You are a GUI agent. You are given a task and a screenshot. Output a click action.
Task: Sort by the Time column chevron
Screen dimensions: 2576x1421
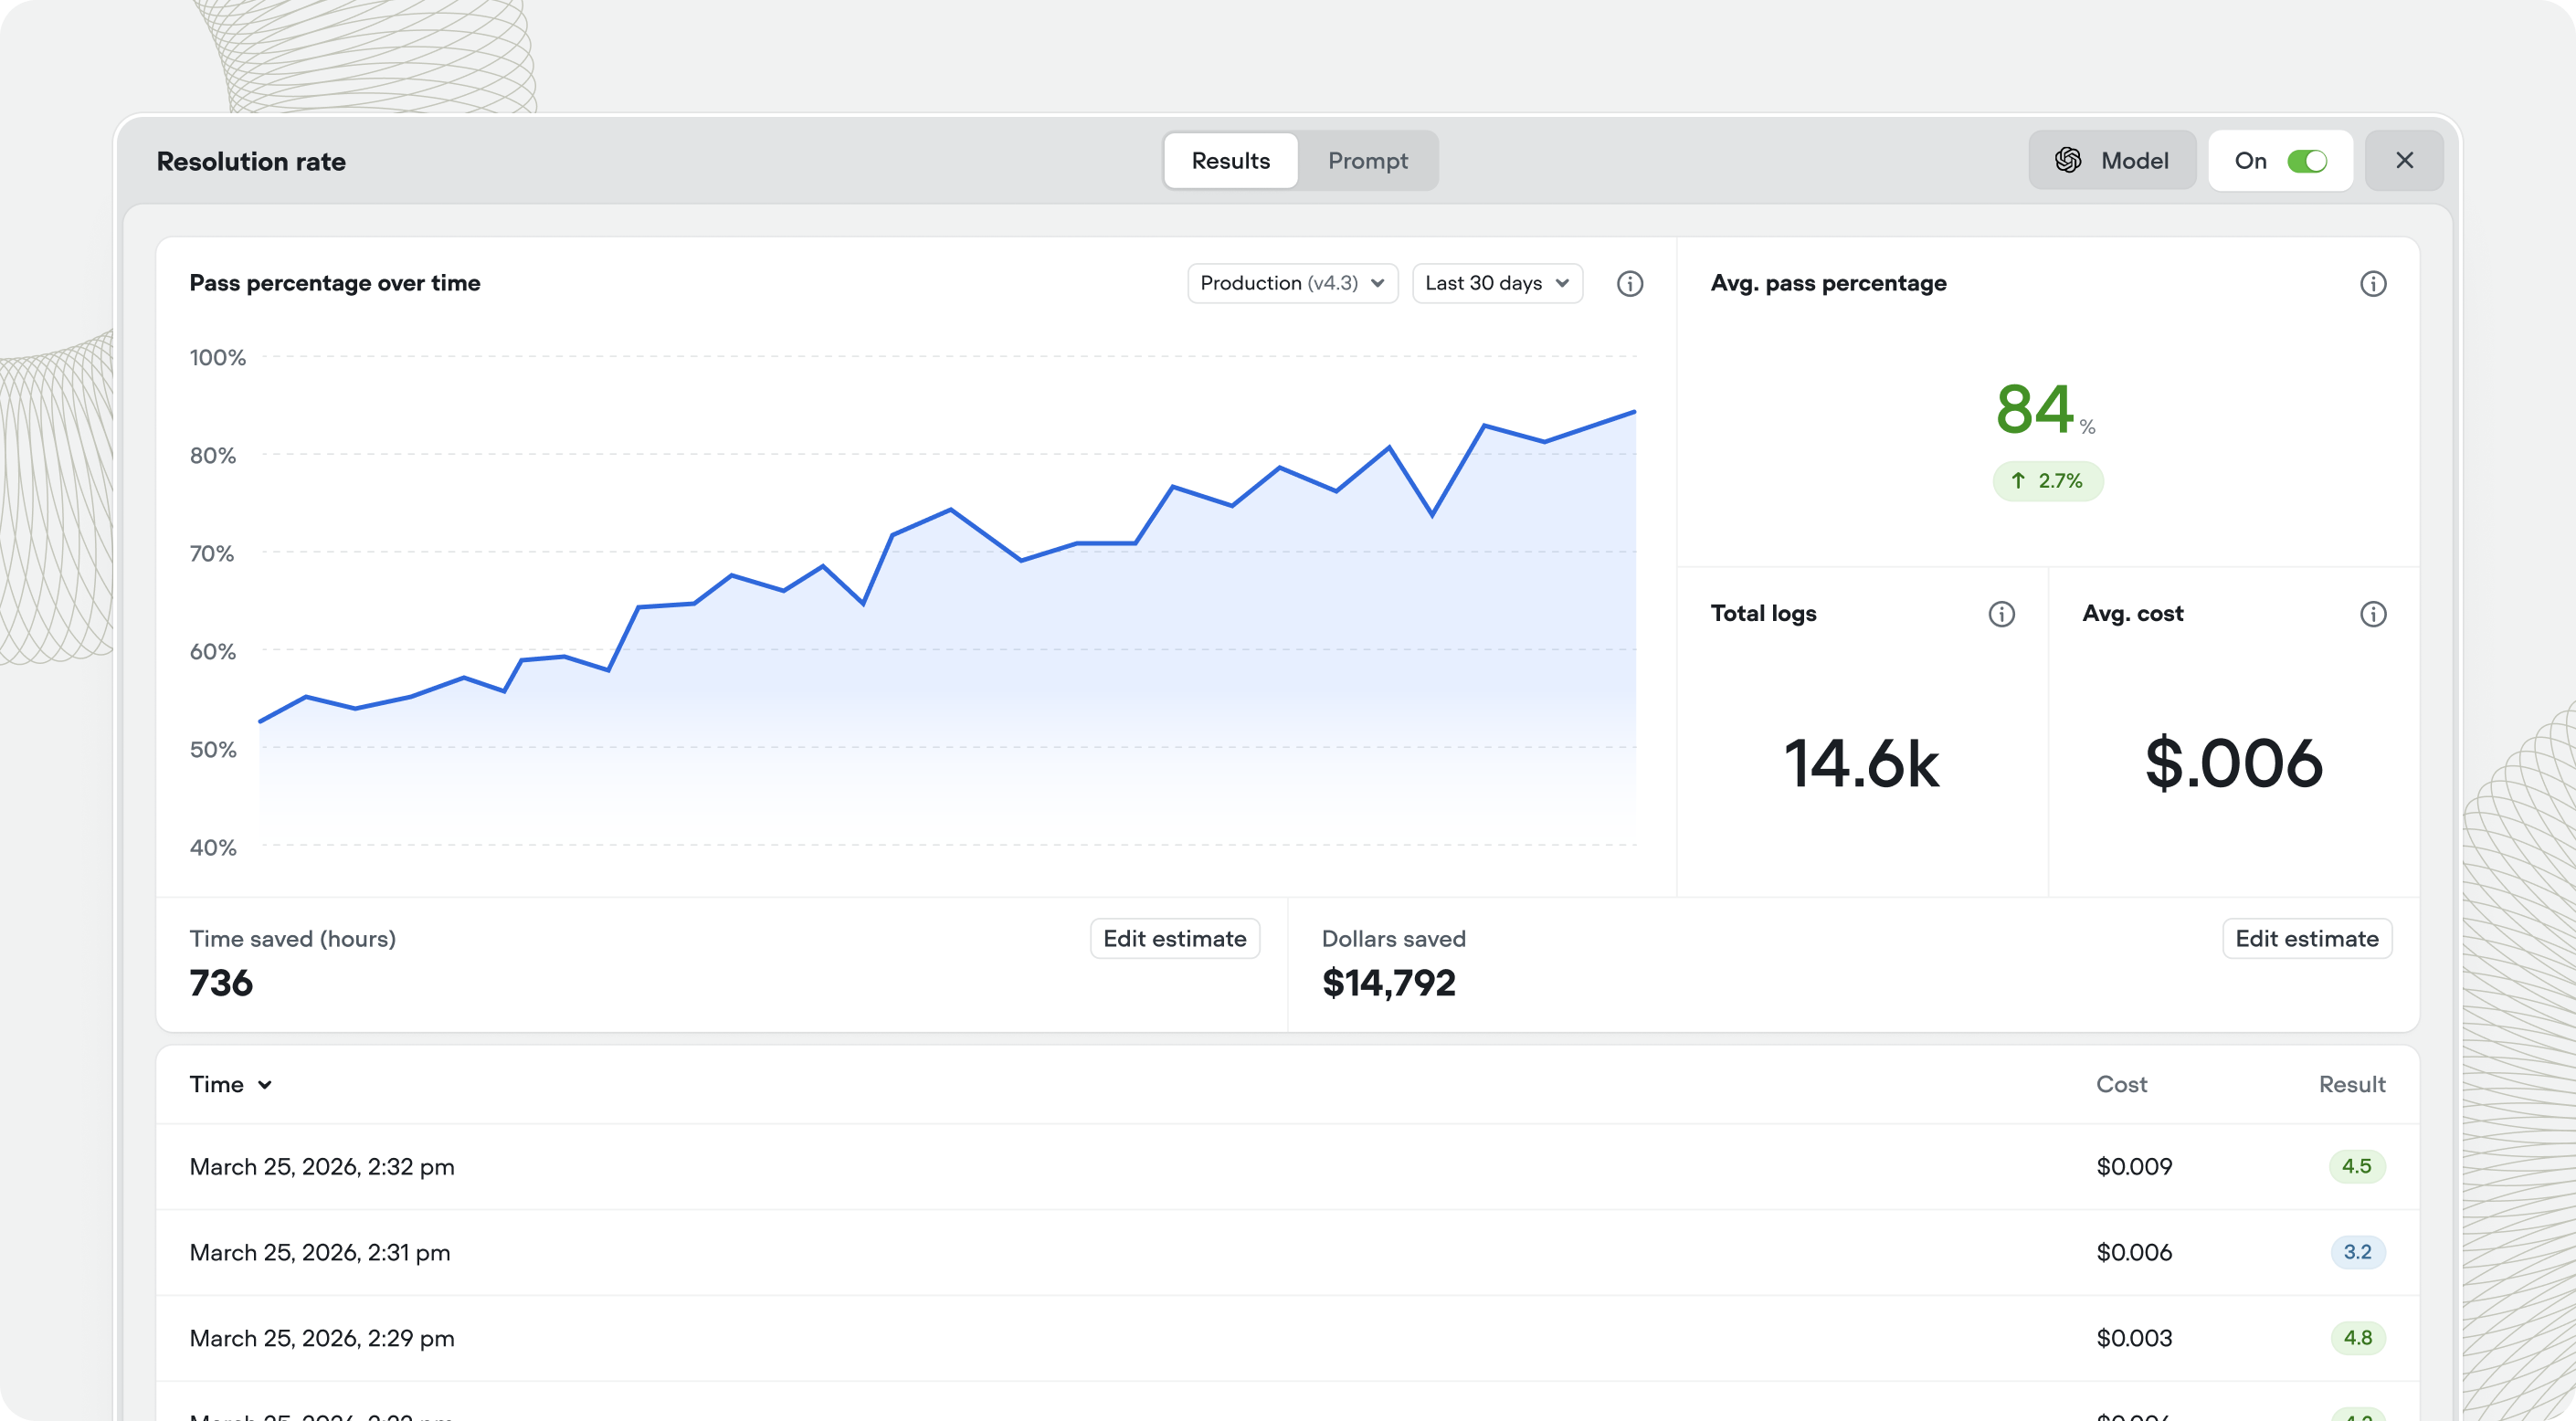click(264, 1085)
